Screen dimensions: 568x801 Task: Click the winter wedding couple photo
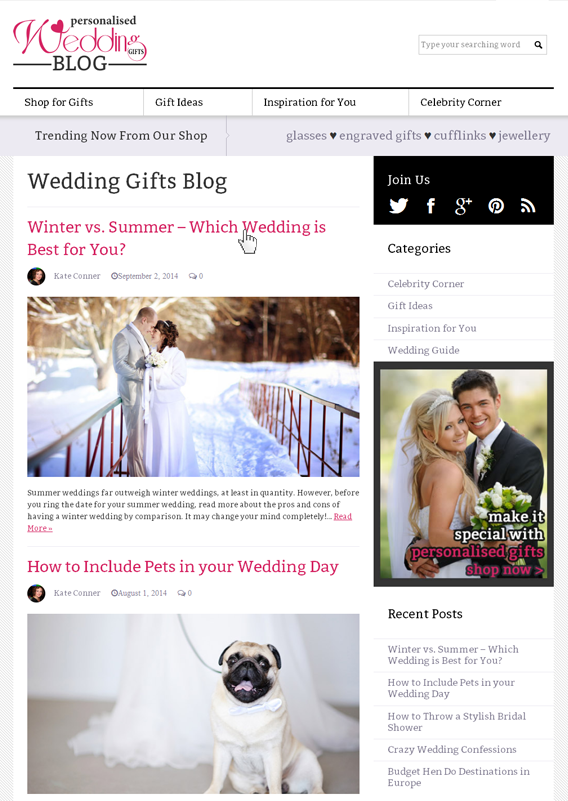tap(193, 387)
